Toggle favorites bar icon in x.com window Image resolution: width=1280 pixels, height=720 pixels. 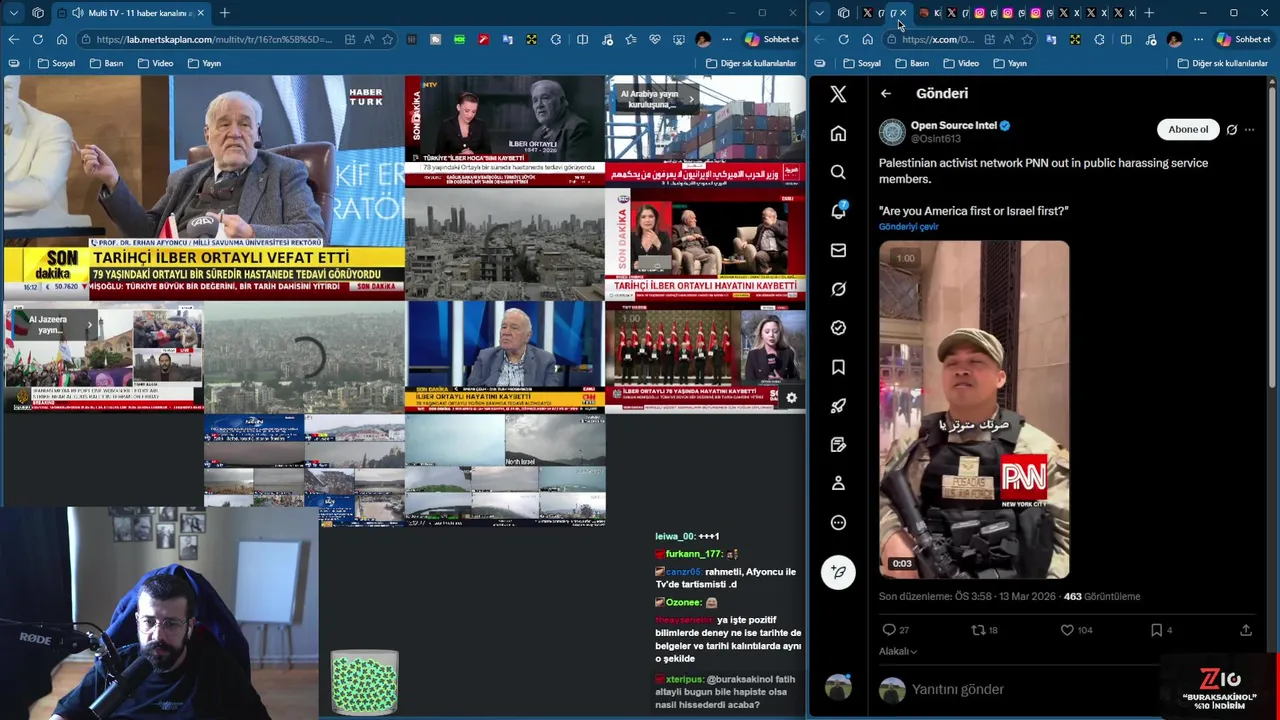(819, 63)
